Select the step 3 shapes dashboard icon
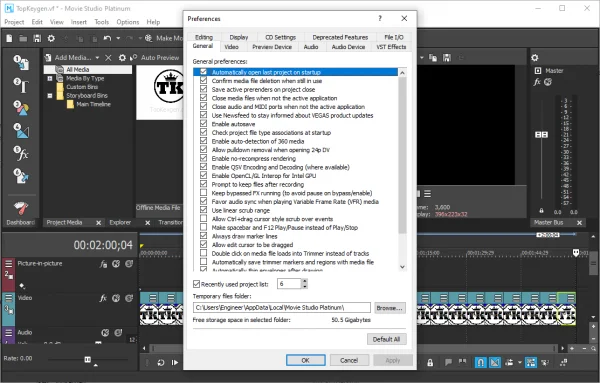 [22, 108]
